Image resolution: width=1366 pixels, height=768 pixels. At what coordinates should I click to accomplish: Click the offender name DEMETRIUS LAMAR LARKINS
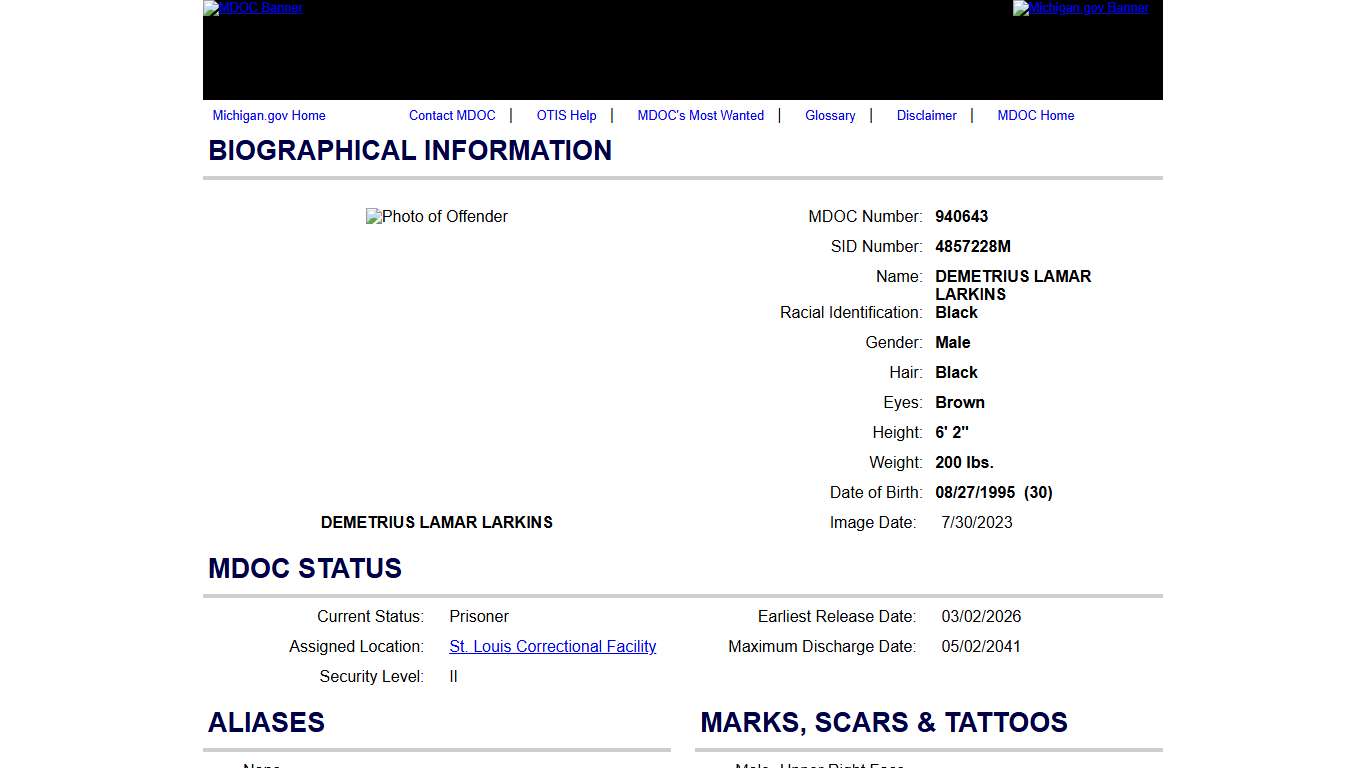pyautogui.click(x=436, y=522)
